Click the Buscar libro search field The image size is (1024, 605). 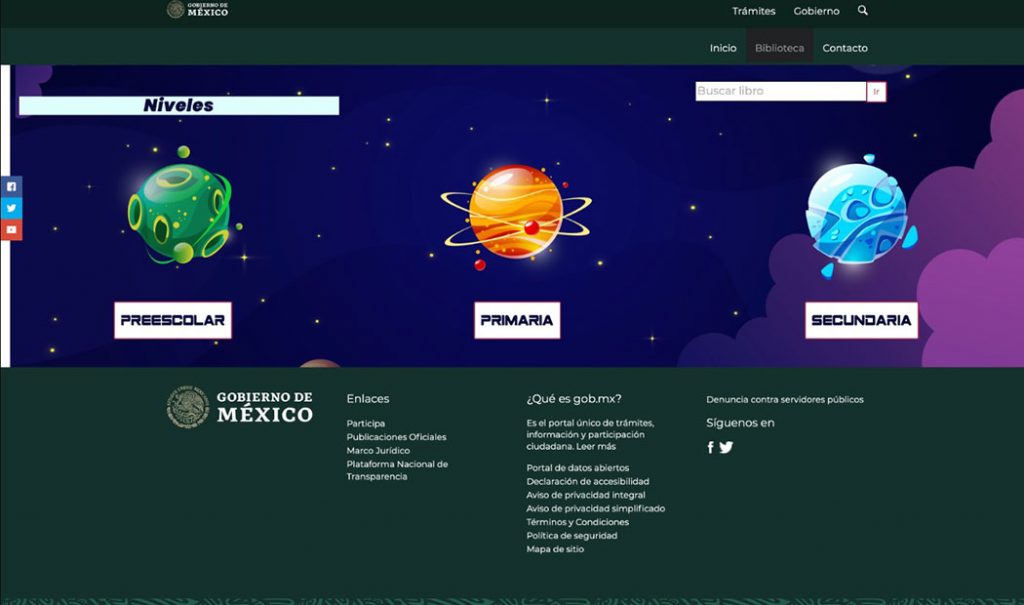(x=780, y=91)
